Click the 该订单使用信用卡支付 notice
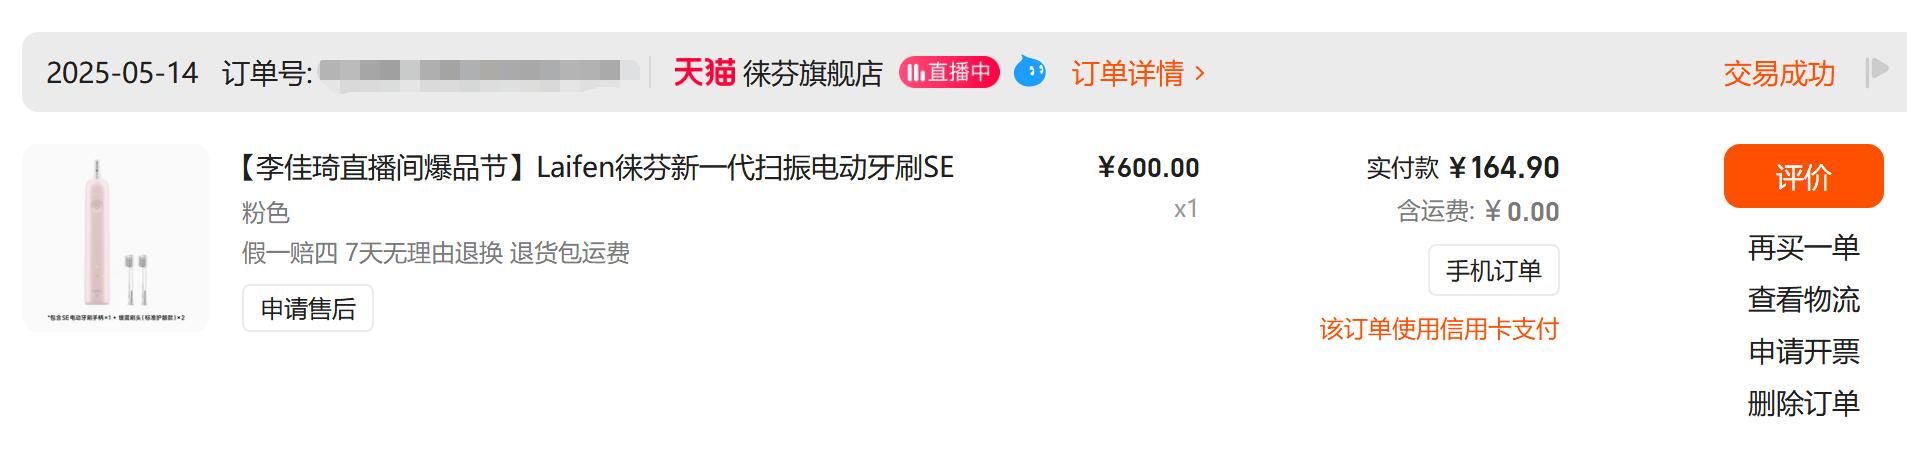 1439,329
